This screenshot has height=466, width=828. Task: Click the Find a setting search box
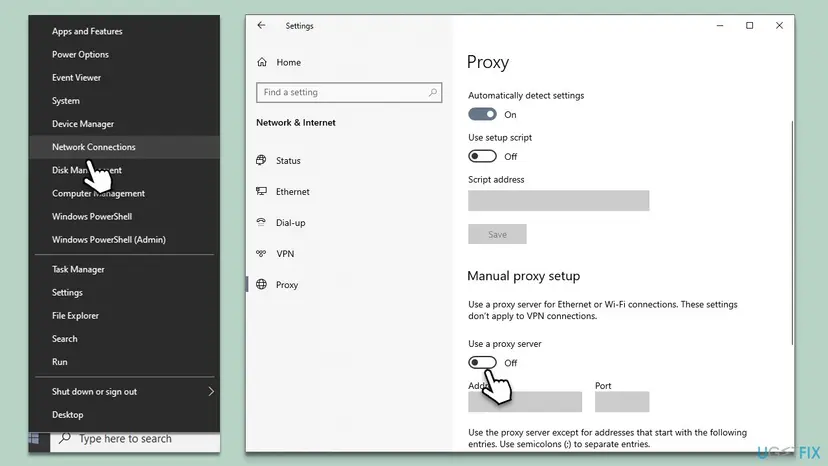pos(349,92)
